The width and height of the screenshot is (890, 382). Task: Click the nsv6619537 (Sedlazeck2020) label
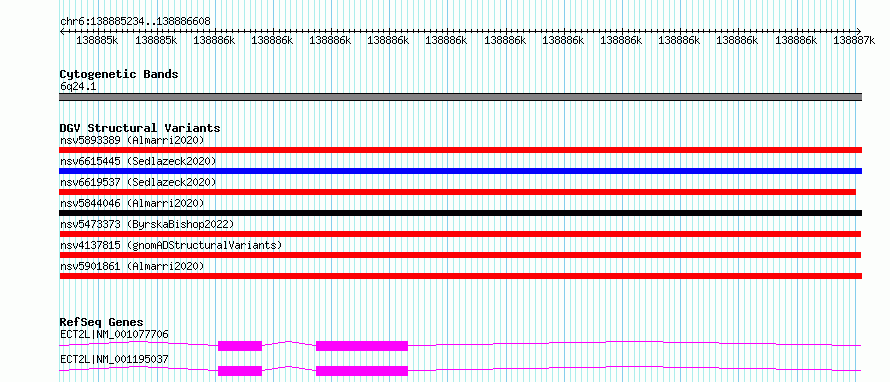click(138, 182)
